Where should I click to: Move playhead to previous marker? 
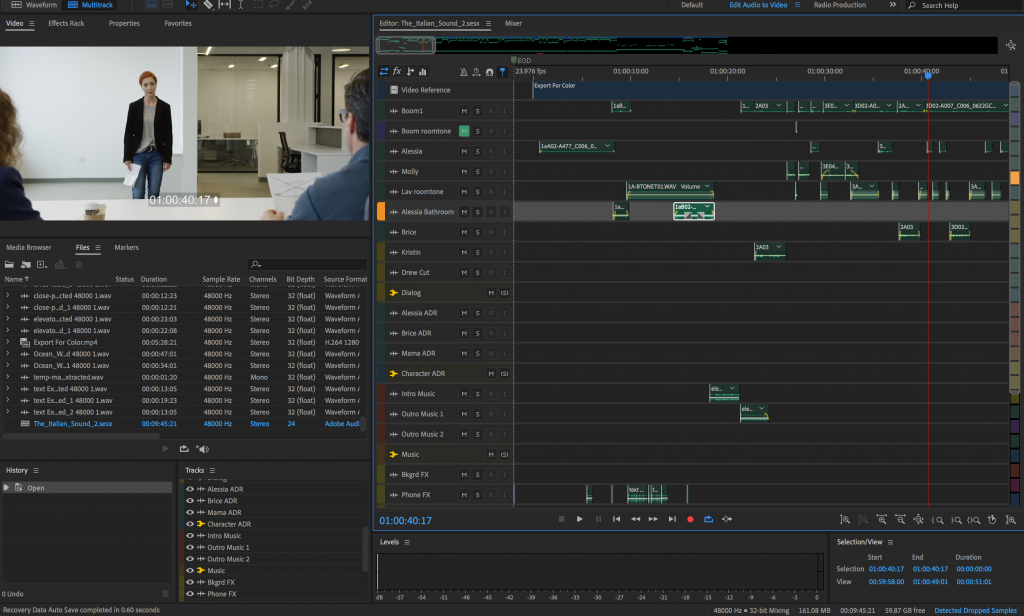click(616, 519)
